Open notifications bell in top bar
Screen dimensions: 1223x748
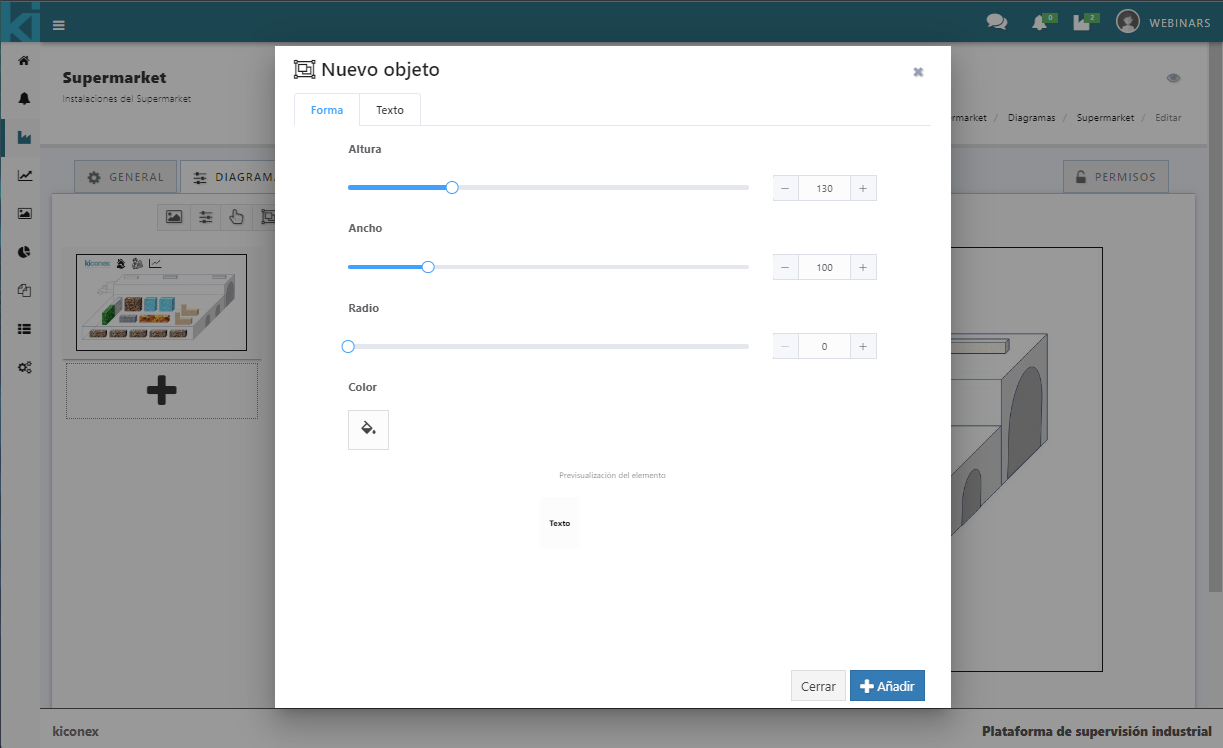tap(1039, 23)
